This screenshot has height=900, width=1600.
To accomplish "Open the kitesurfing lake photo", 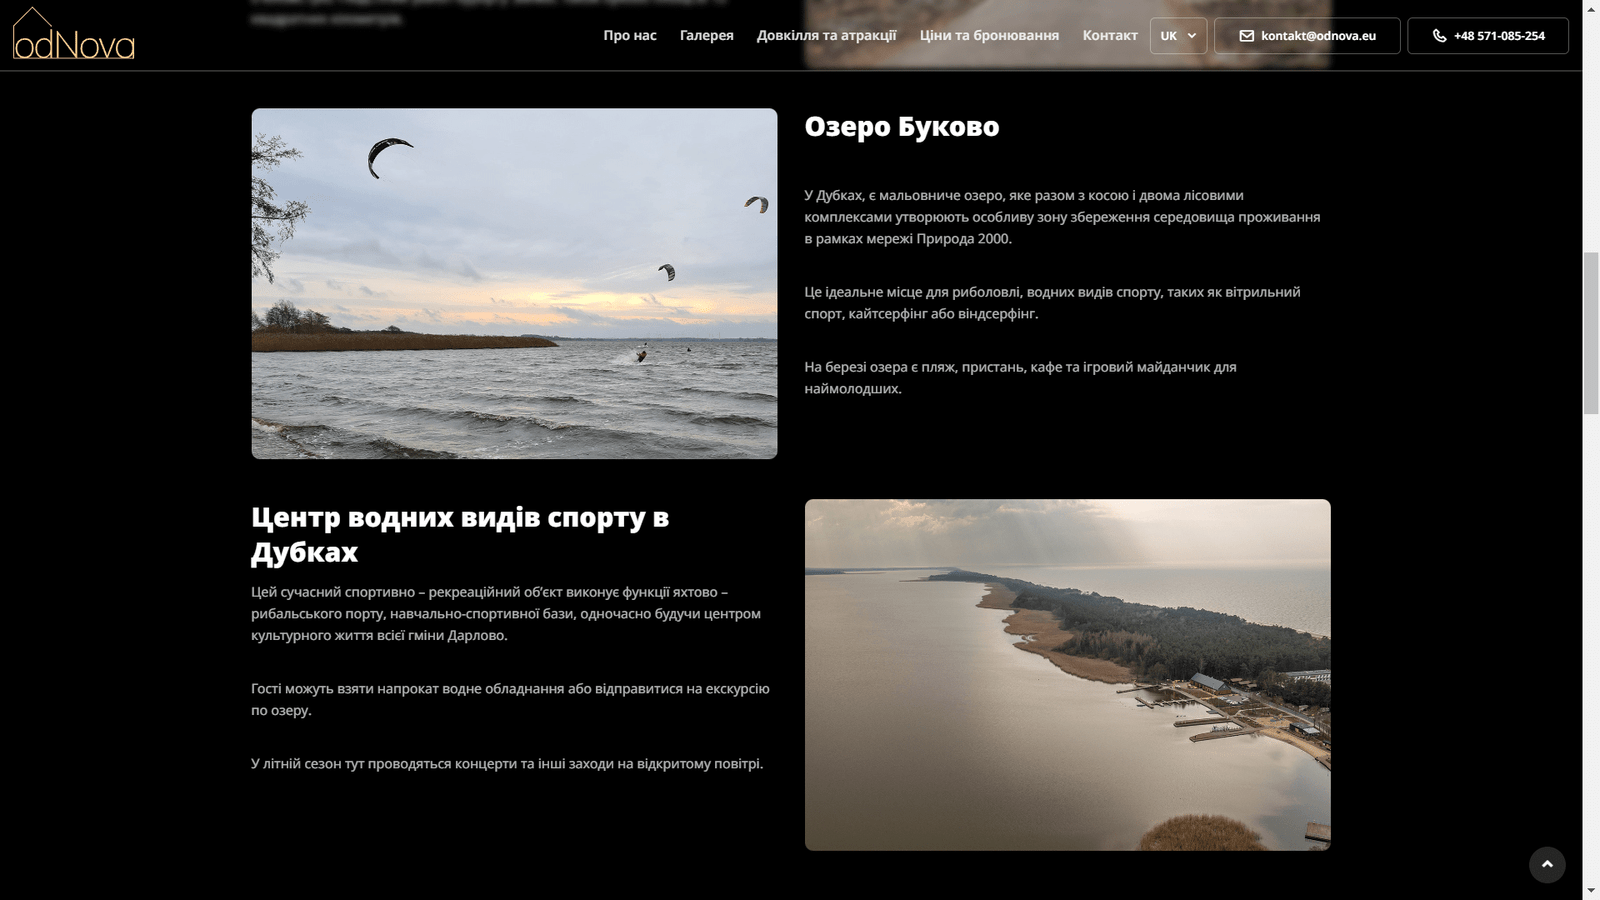I will pos(514,283).
